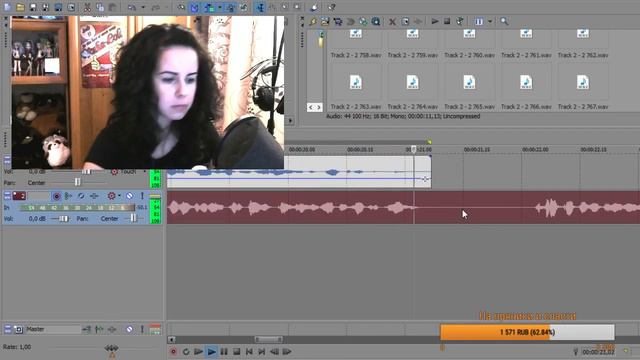Screen dimensions: 640x360
Task: Toggle Ignore Event Grouping icon
Action: click(x=244, y=7)
